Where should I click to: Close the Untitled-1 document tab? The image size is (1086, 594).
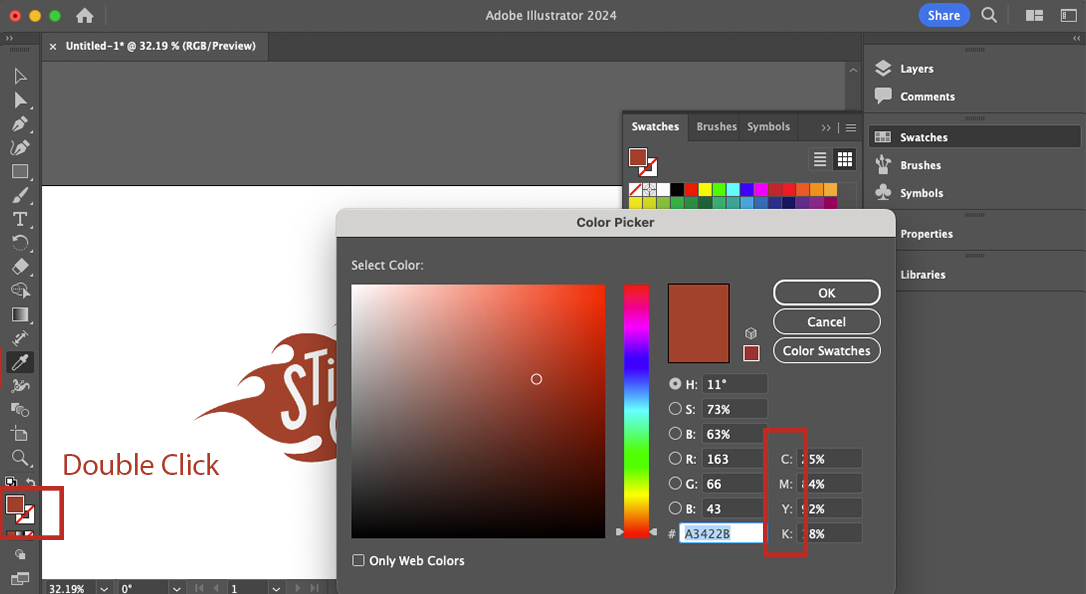coord(53,46)
